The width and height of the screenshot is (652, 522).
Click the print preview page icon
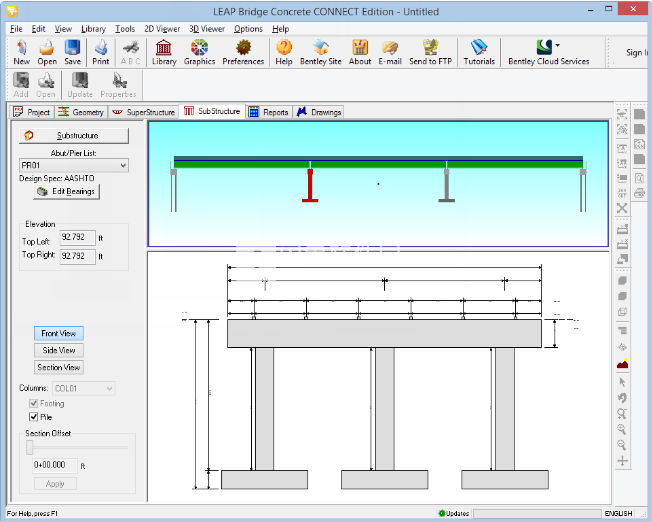tap(640, 178)
